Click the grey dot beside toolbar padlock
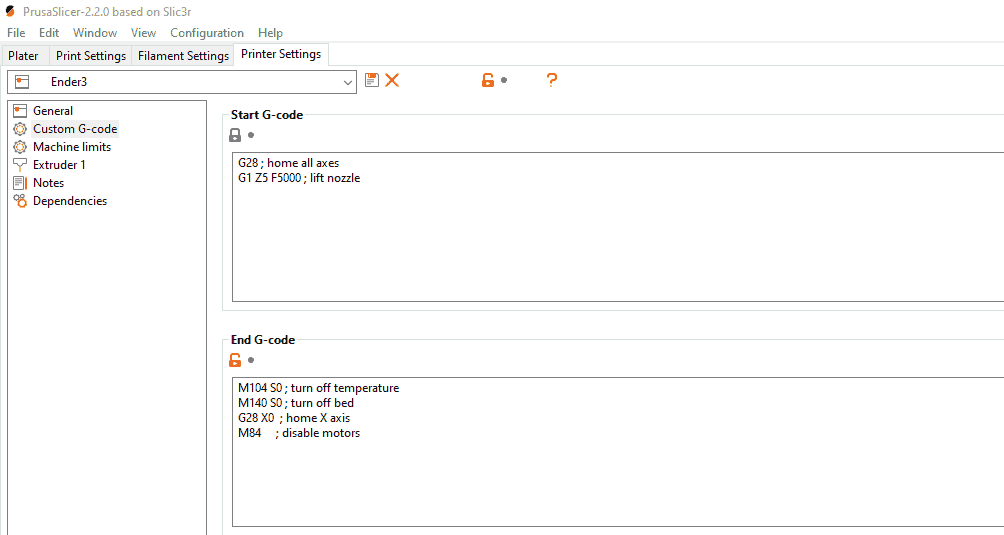The width and height of the screenshot is (1004, 535). point(504,80)
